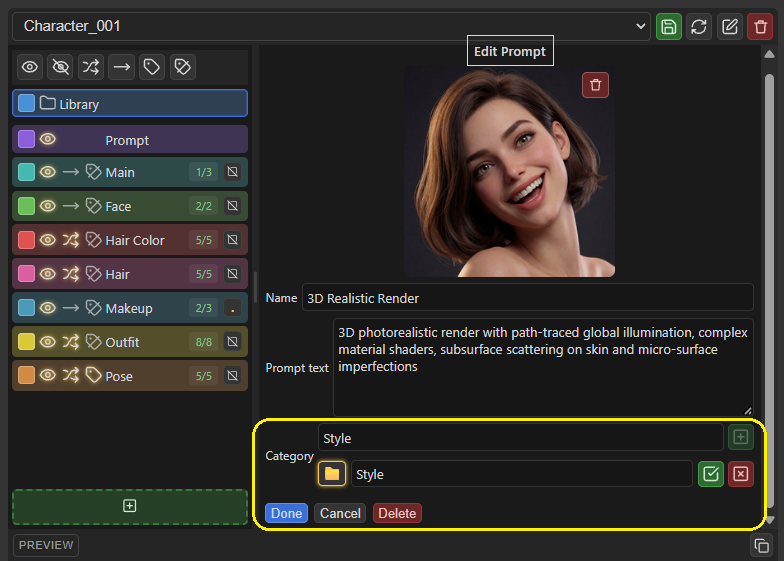Click the shuffle toolbar icon
The image size is (784, 561).
click(x=91, y=67)
